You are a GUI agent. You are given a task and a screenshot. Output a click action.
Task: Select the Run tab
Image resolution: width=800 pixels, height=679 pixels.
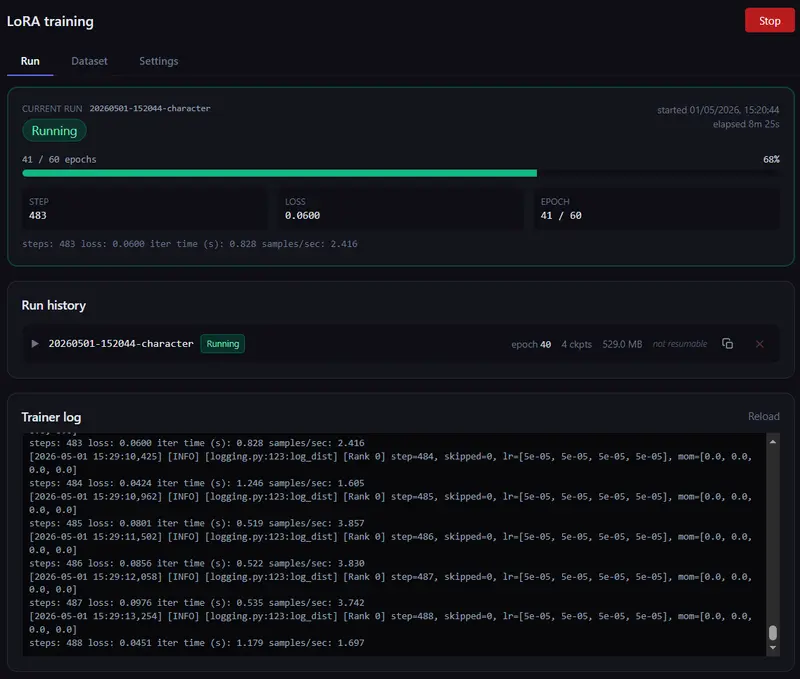(30, 61)
